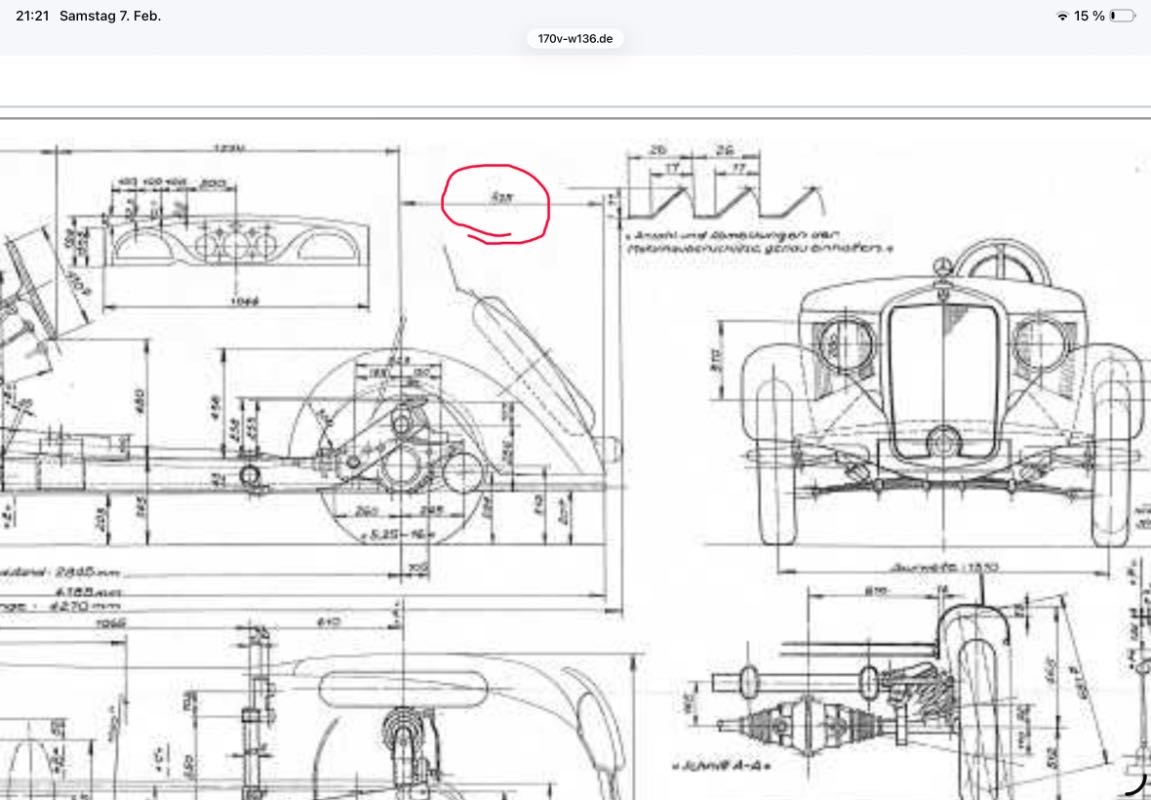Click the dashboard panel with three gauges
Viewport: 1151px width, 800px height.
233,243
